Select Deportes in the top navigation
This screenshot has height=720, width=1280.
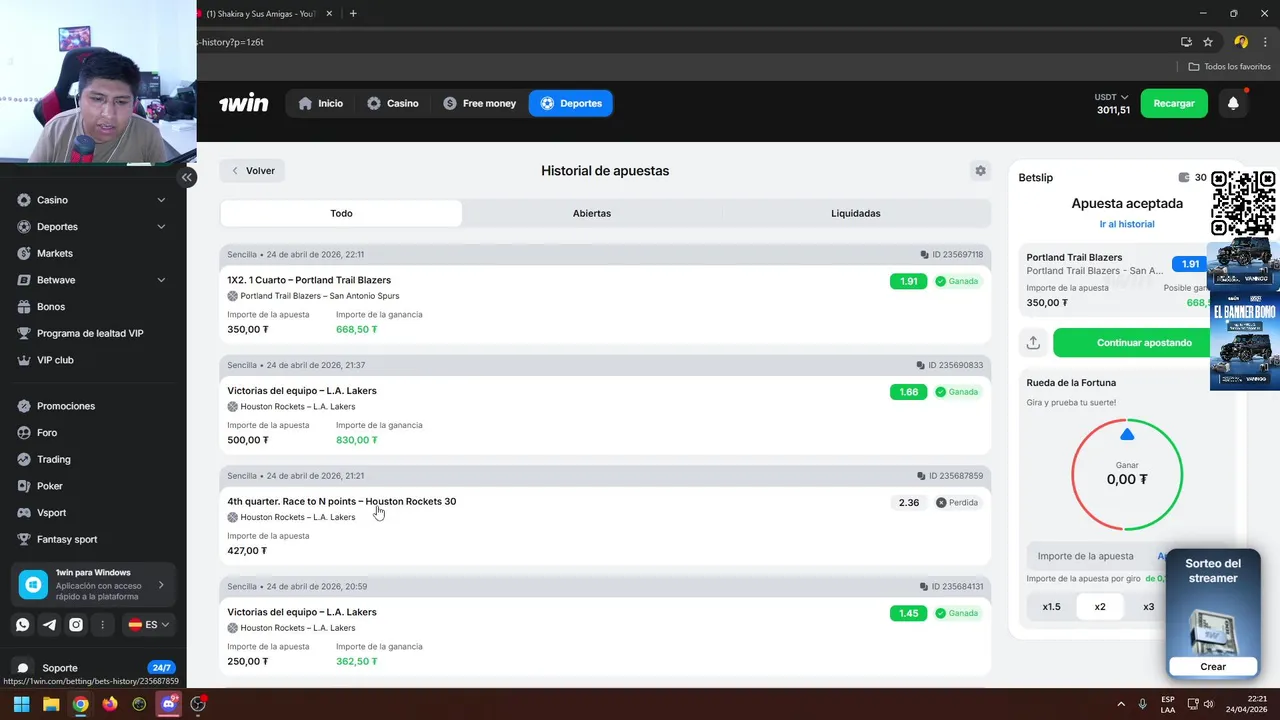pyautogui.click(x=571, y=103)
